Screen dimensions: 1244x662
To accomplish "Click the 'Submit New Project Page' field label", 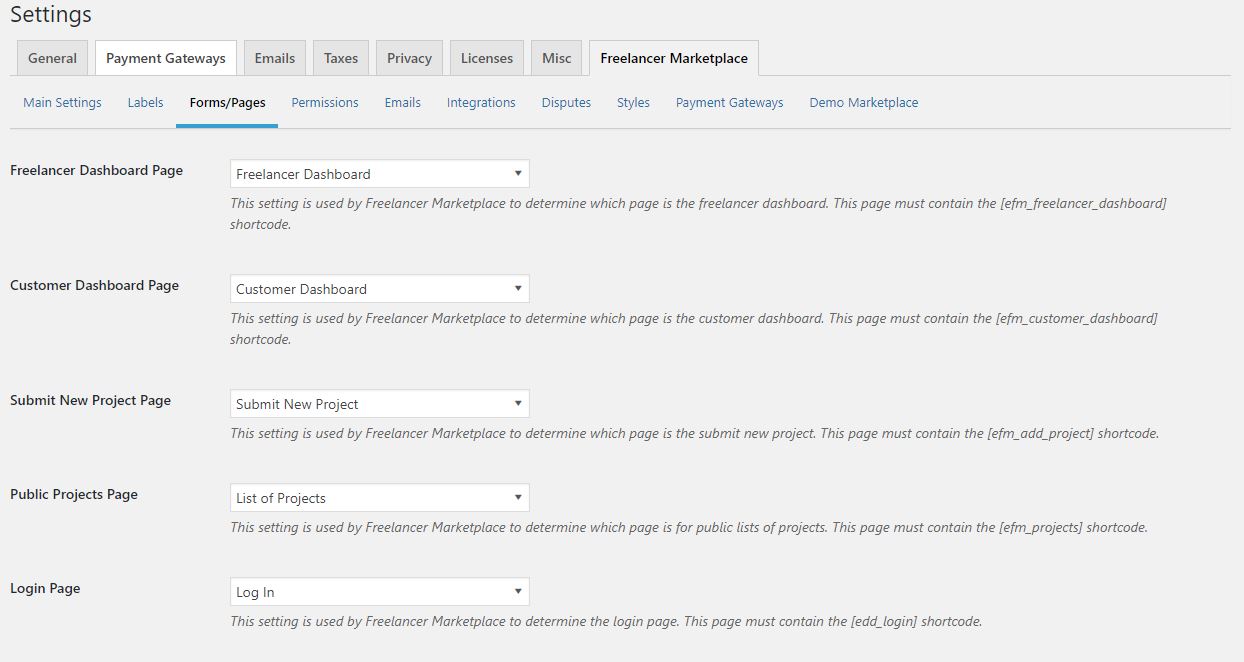I will [x=91, y=400].
